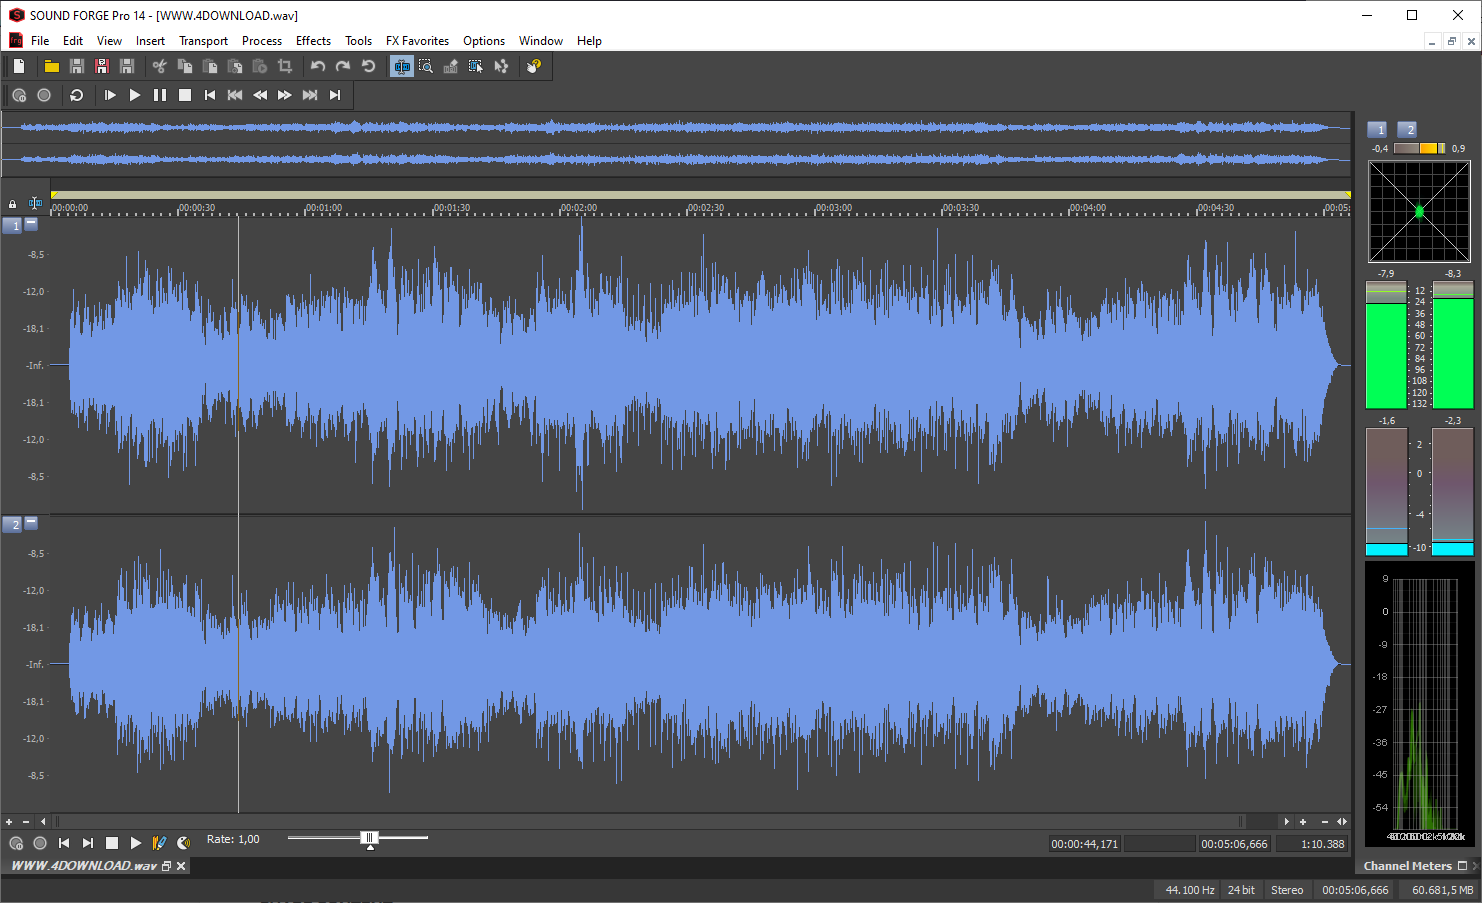
Task: Click time zoom-out minus at bottom-right
Action: 1324,822
